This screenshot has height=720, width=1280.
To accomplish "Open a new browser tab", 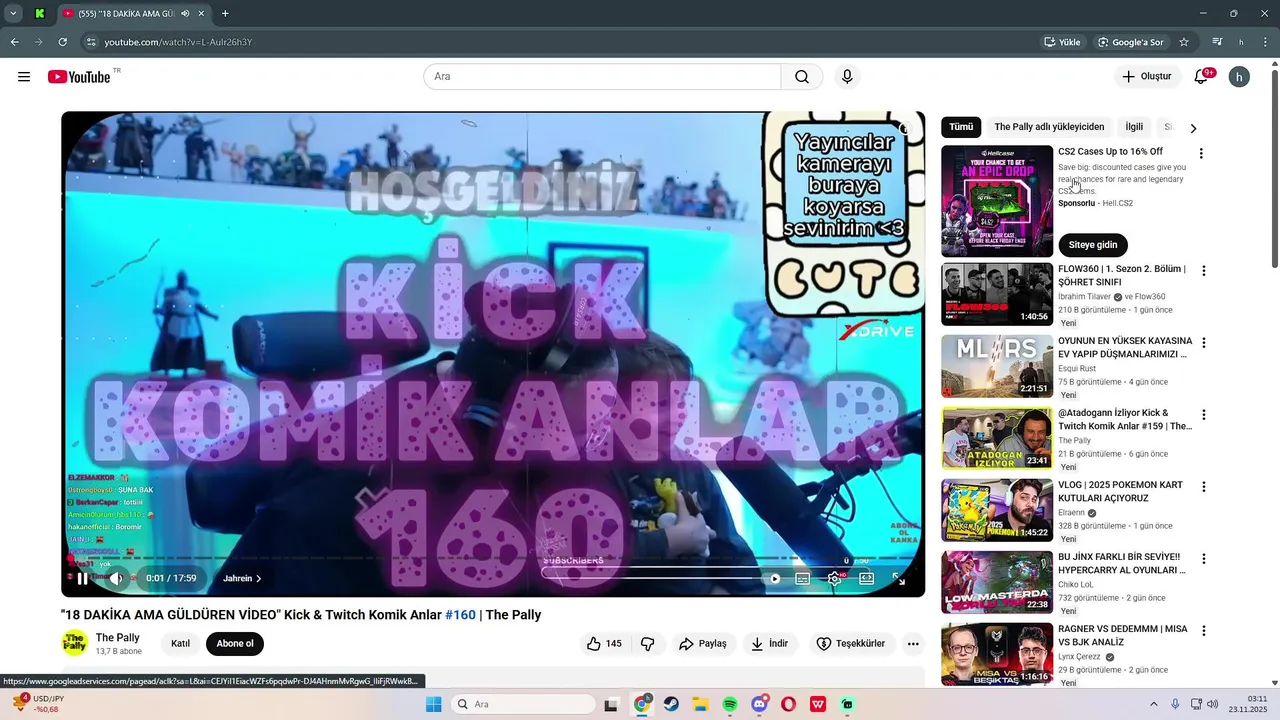I will click(225, 14).
